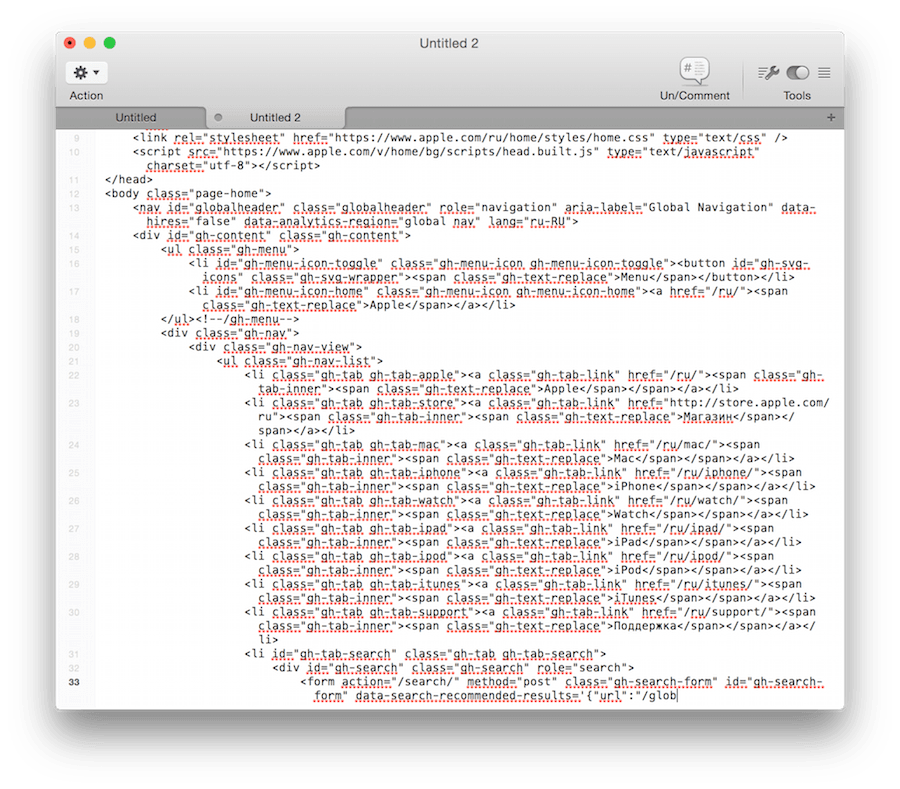Place cursor at end after /glob
The height and width of the screenshot is (789, 900).
(677, 696)
